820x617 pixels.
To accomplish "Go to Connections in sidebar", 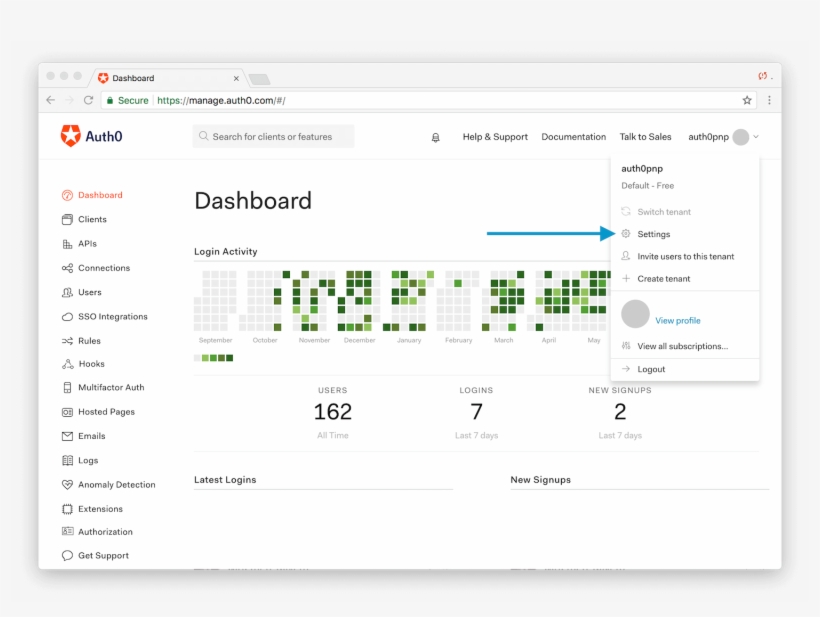I will tap(104, 268).
